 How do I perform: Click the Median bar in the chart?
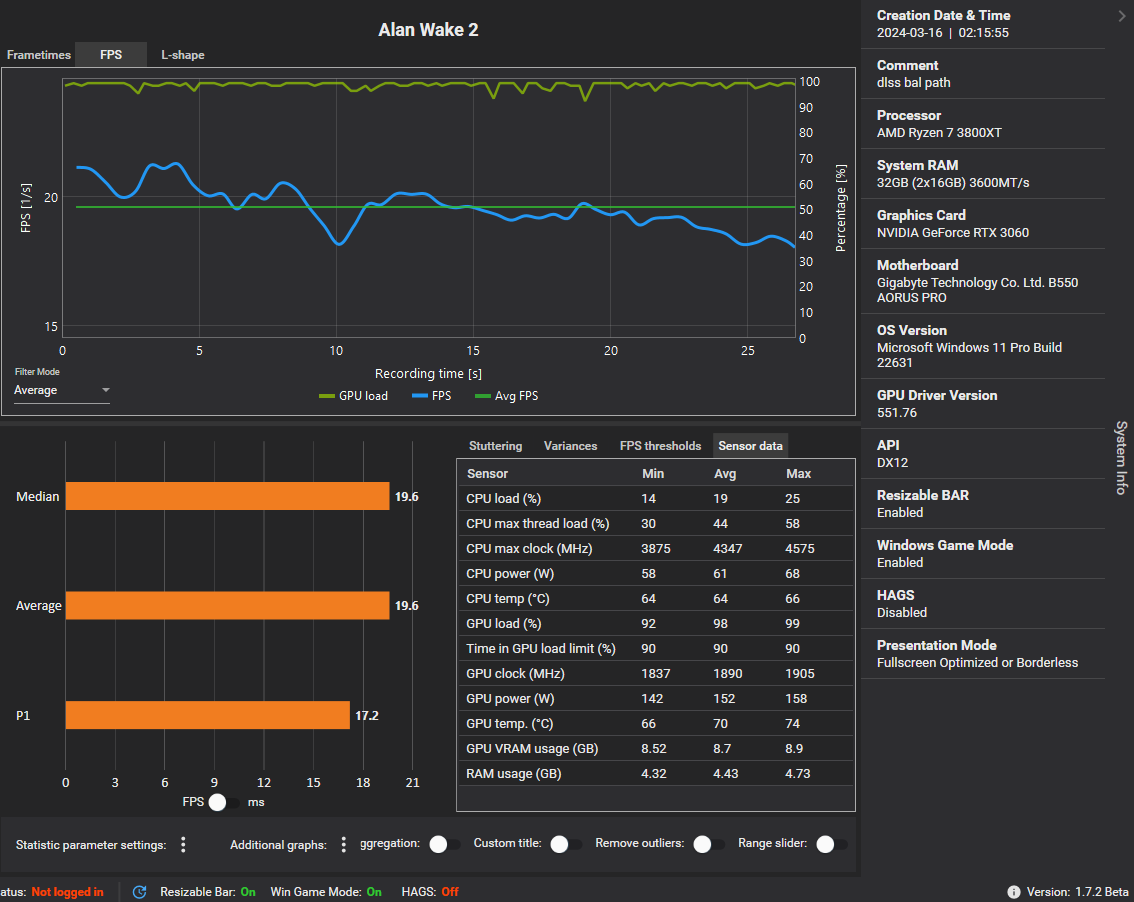tap(227, 496)
